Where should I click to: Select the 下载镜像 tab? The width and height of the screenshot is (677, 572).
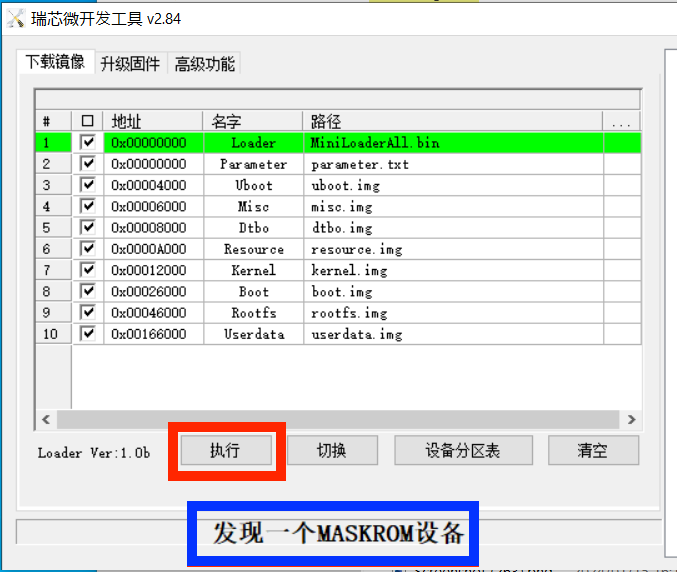coord(55,62)
